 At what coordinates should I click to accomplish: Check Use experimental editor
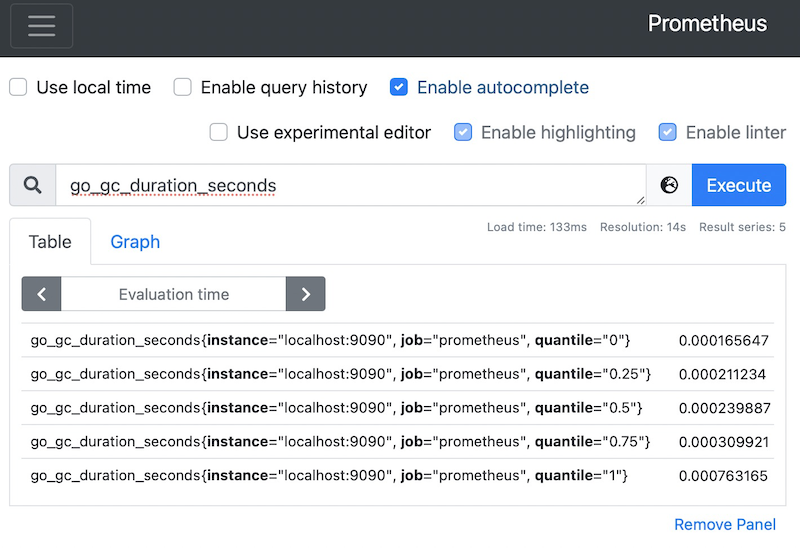point(218,132)
